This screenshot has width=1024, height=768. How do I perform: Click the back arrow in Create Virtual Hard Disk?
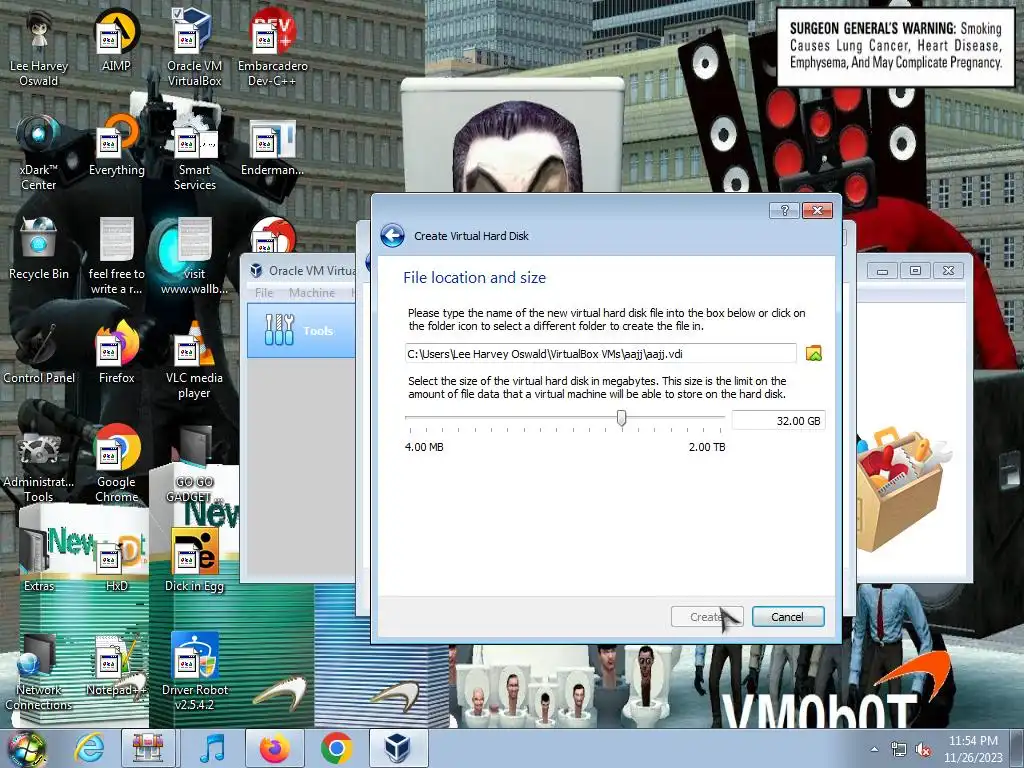coord(392,236)
